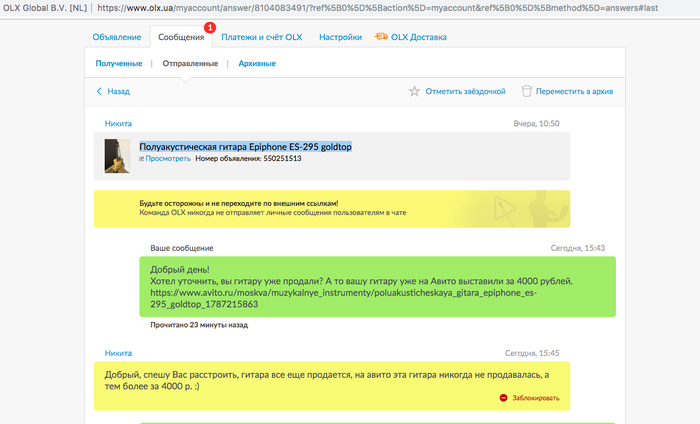Open the Epiphone ES-295 goldtop listing title

pyautogui.click(x=245, y=146)
